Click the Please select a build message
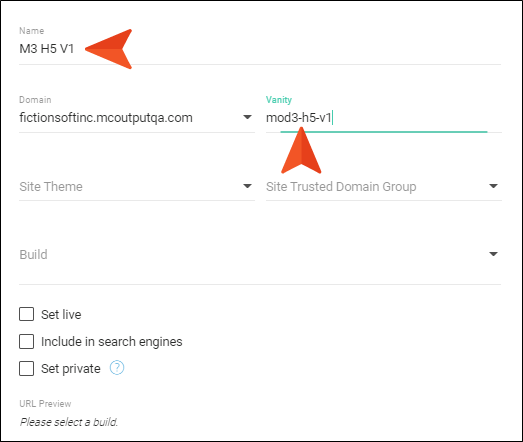 69,422
